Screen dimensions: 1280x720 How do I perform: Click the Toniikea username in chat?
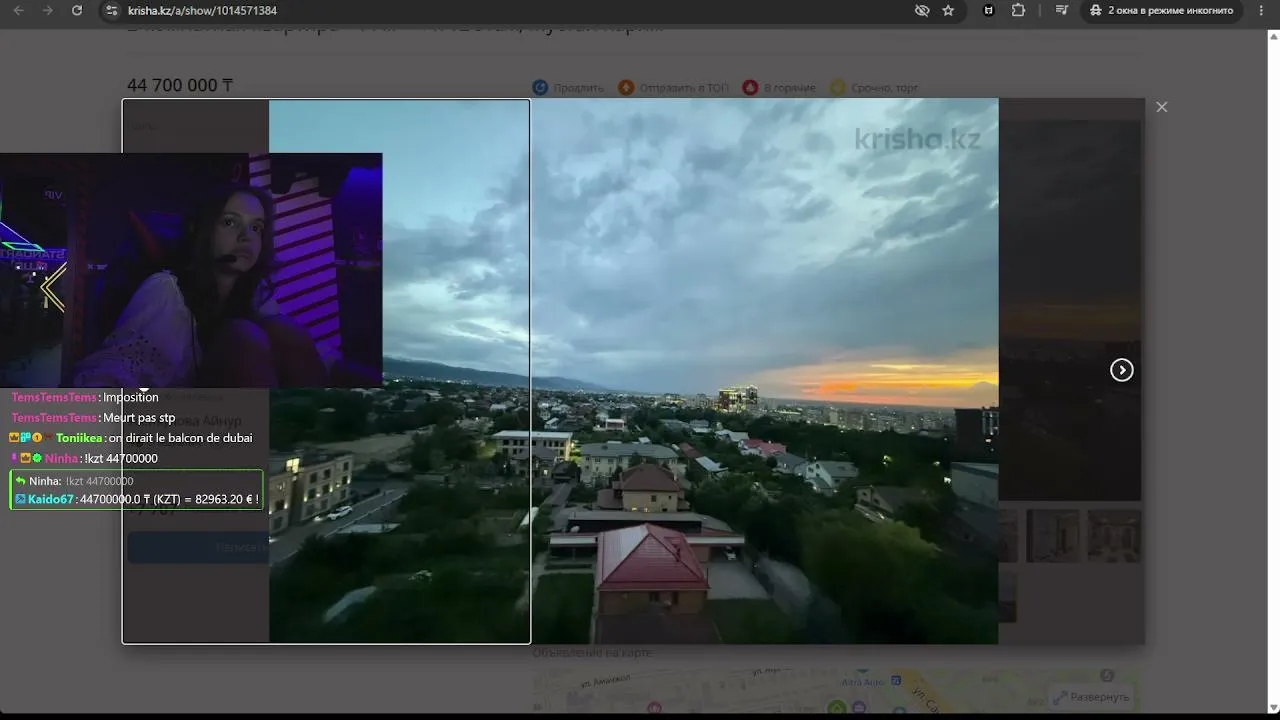click(x=79, y=438)
